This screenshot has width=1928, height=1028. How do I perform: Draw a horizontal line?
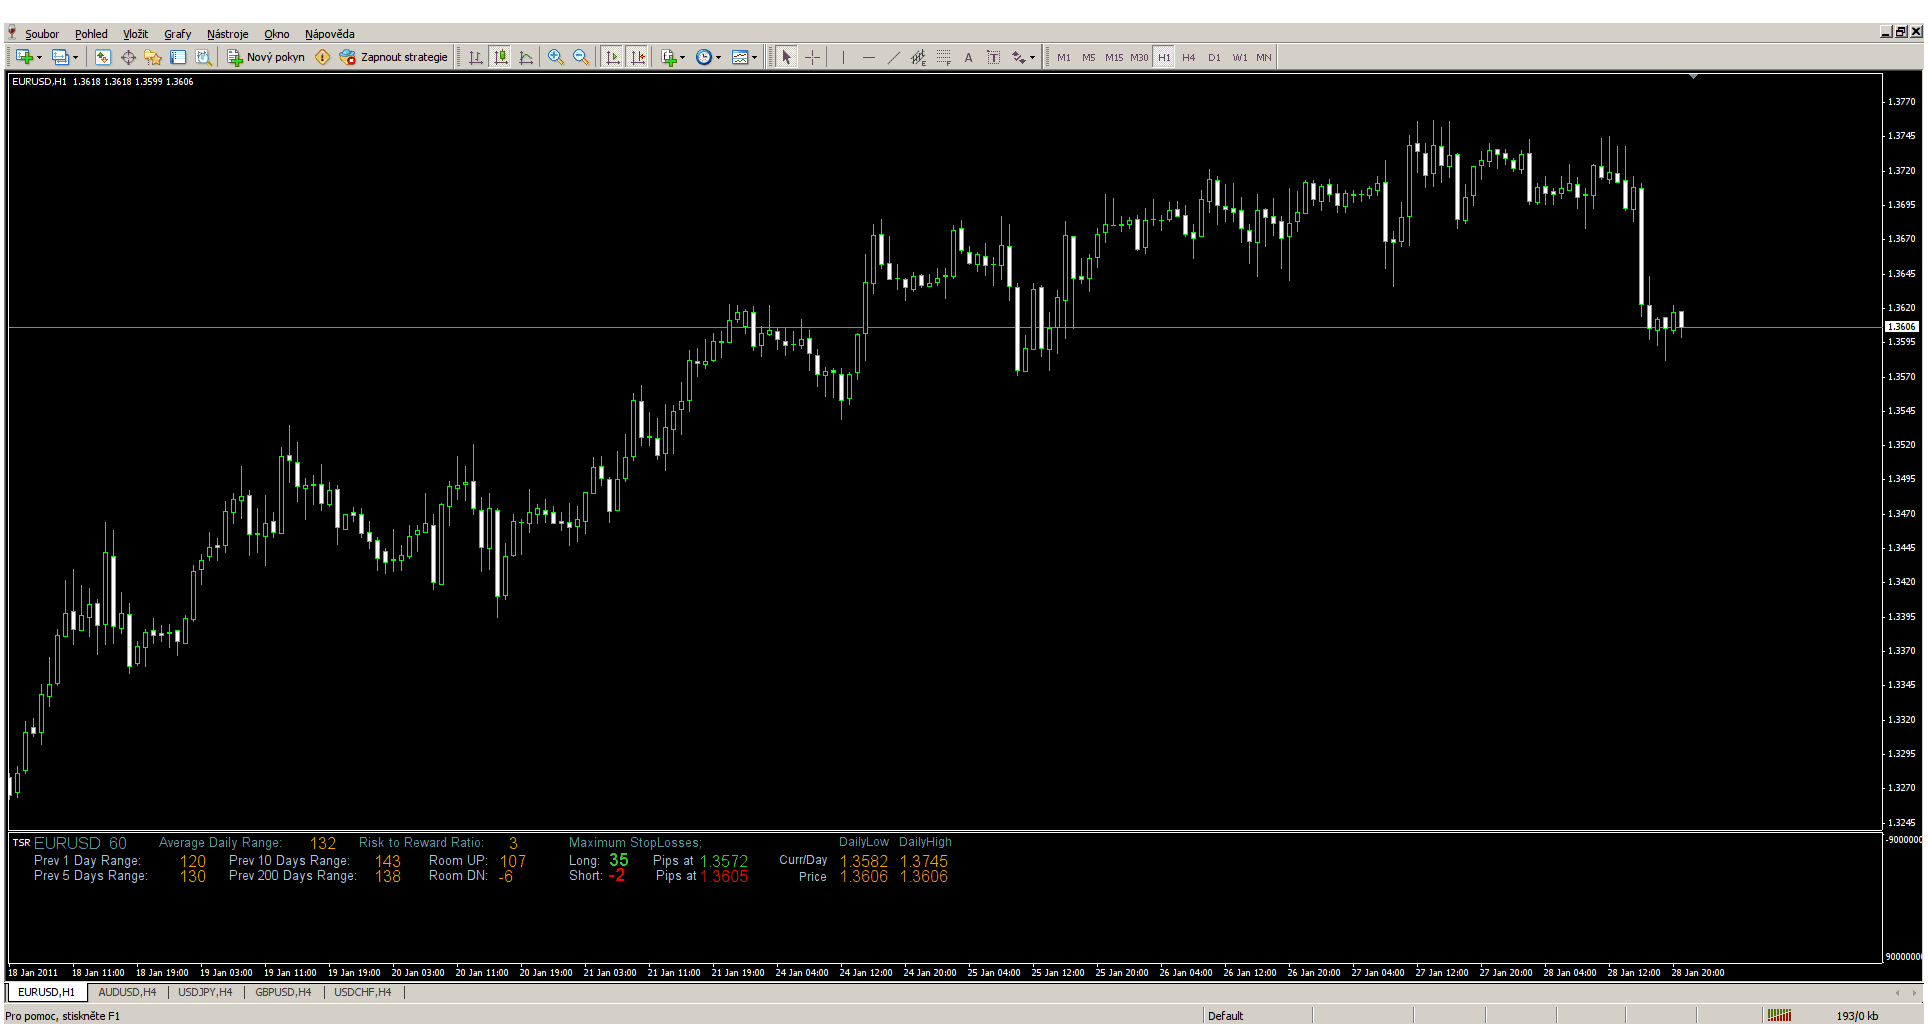click(868, 57)
